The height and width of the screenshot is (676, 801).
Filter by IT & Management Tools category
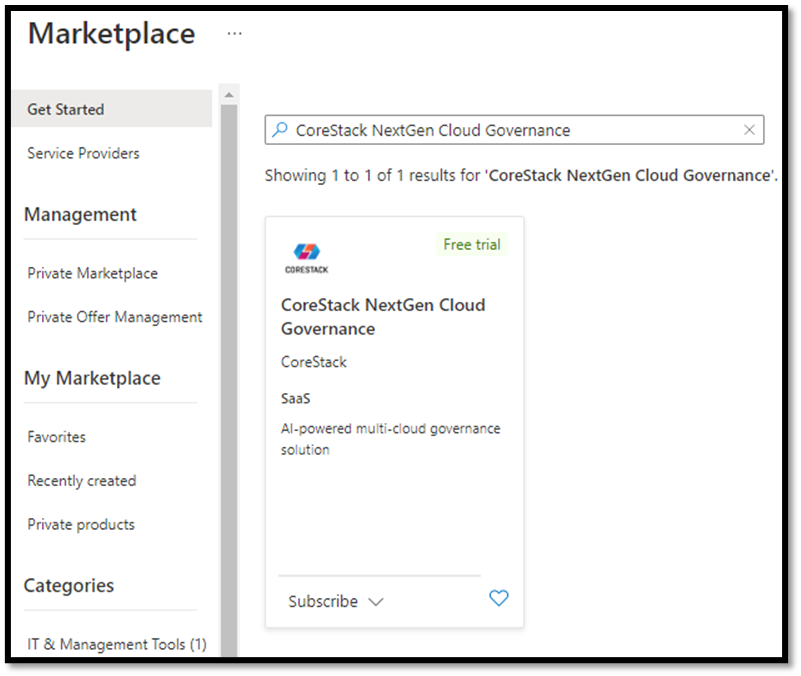116,644
